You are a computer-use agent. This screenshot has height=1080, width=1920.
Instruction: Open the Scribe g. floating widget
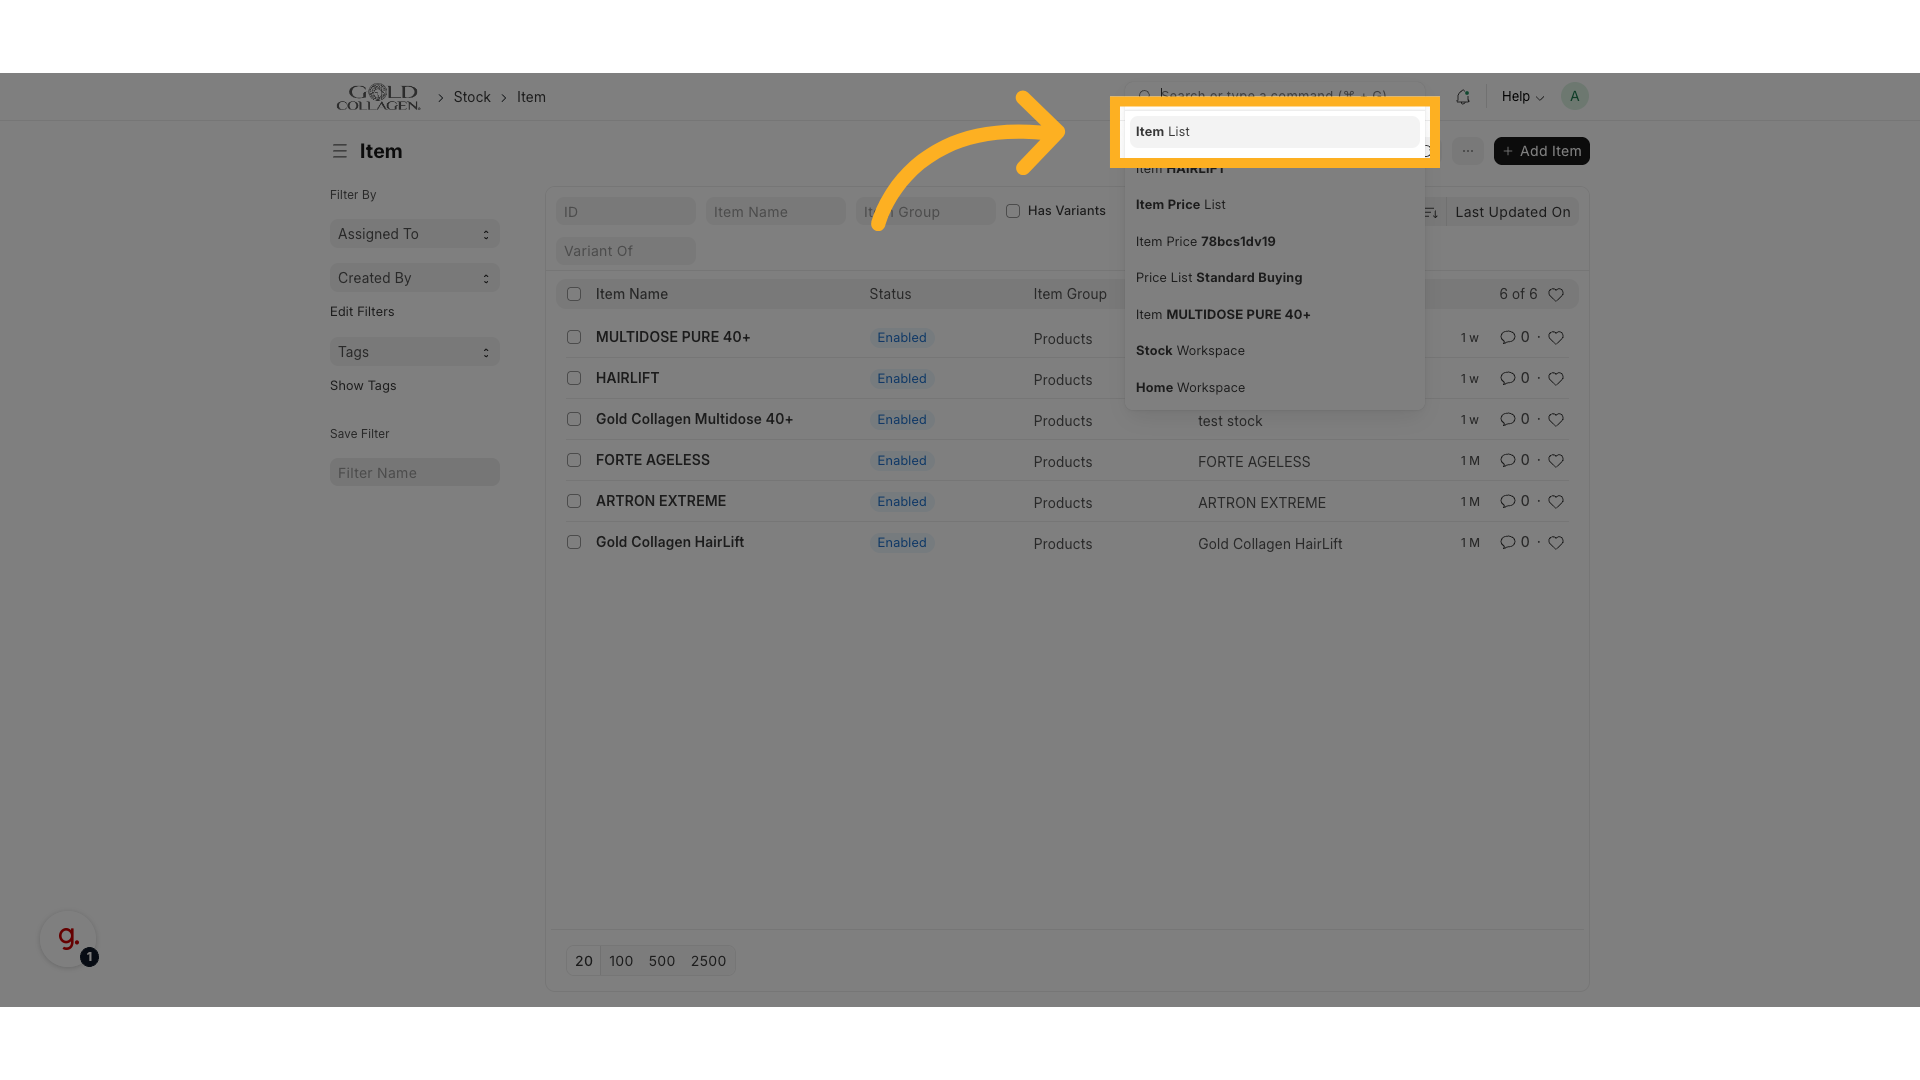[68, 939]
